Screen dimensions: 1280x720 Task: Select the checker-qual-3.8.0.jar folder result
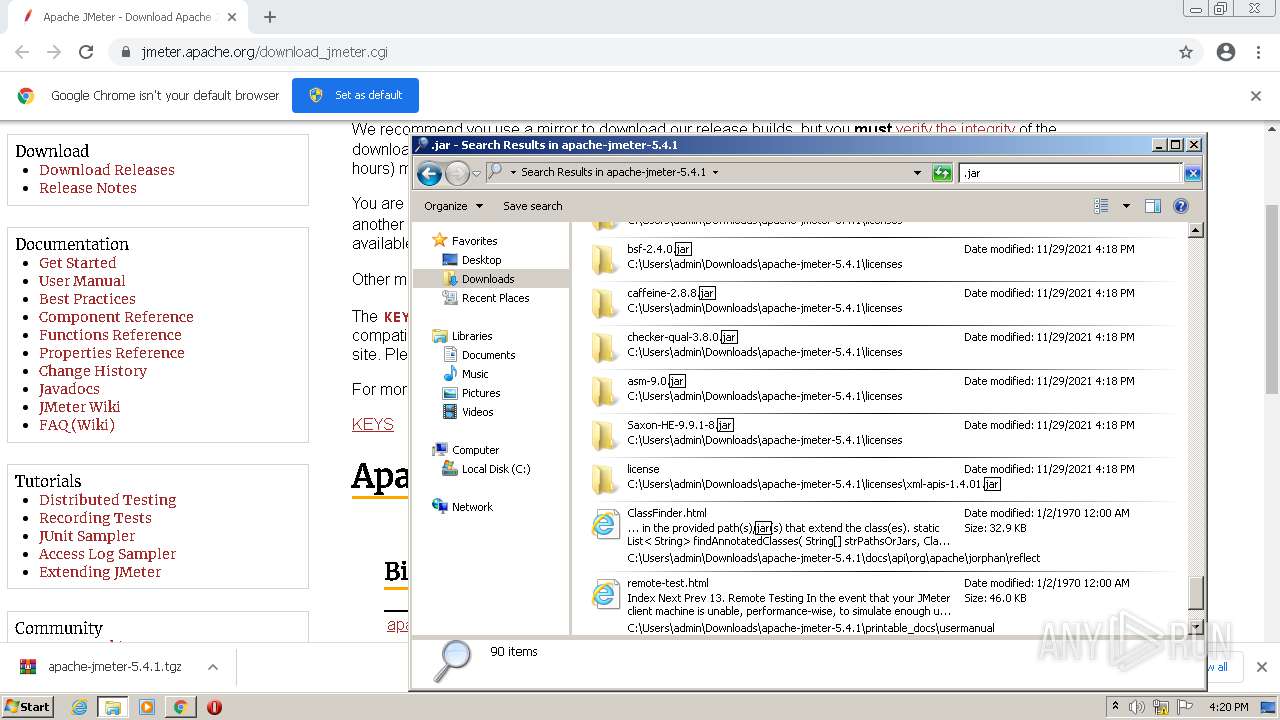[x=880, y=347]
